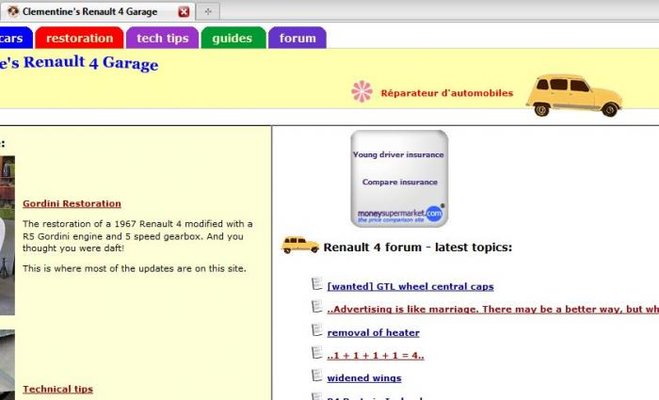Click the page icon next to widened wings
This screenshot has height=400, width=659.
coord(317,376)
